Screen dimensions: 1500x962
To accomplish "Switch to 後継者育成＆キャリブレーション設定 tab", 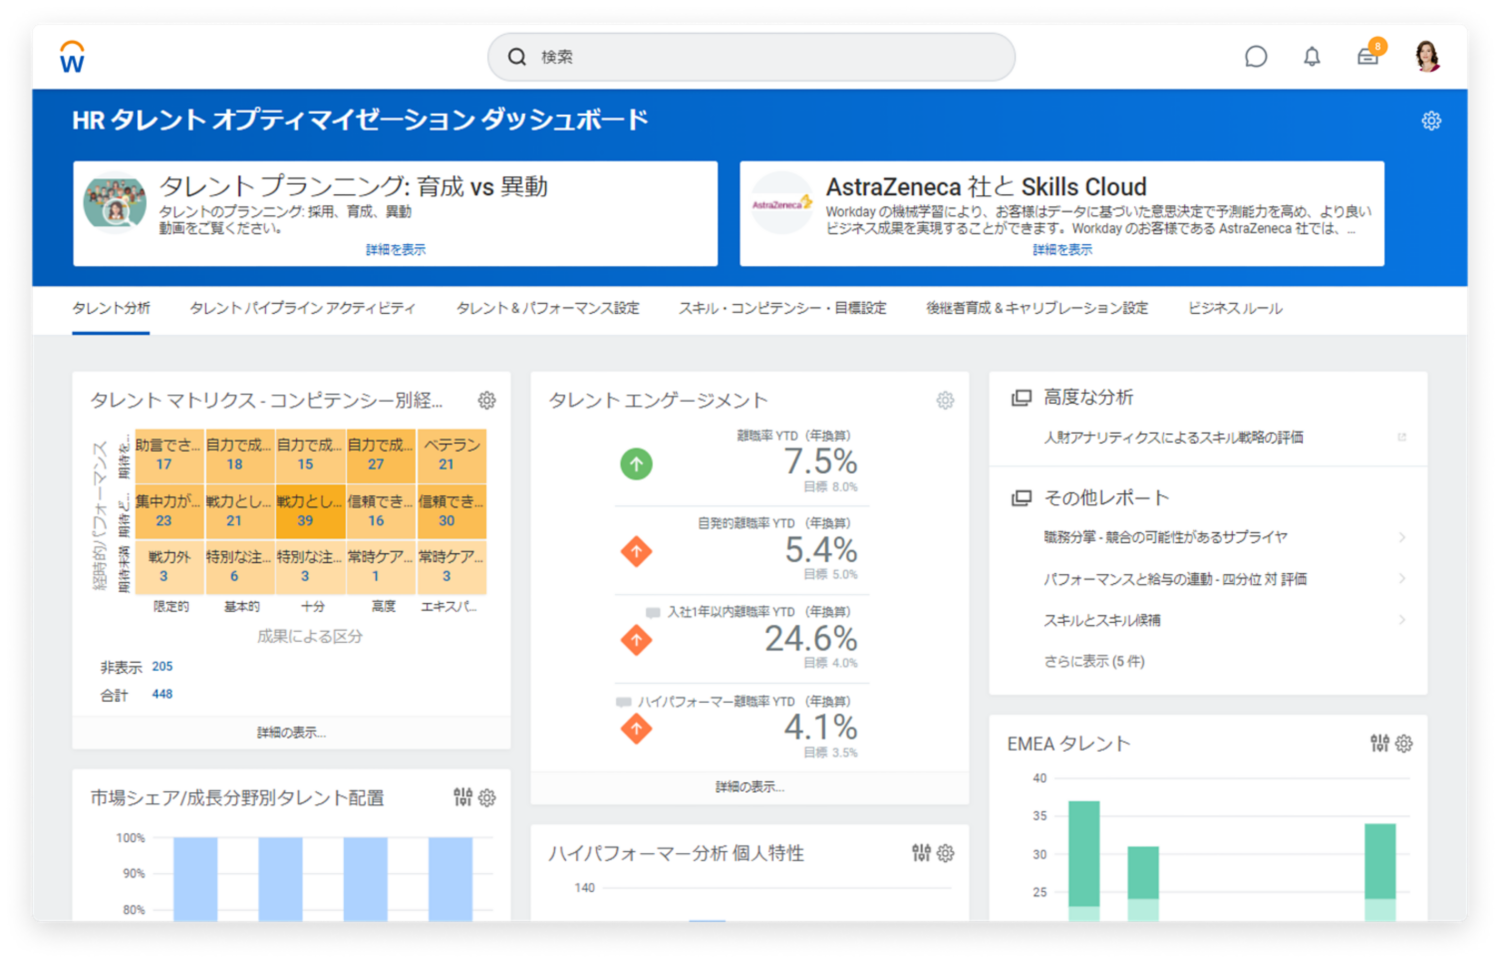I will pos(1037,308).
